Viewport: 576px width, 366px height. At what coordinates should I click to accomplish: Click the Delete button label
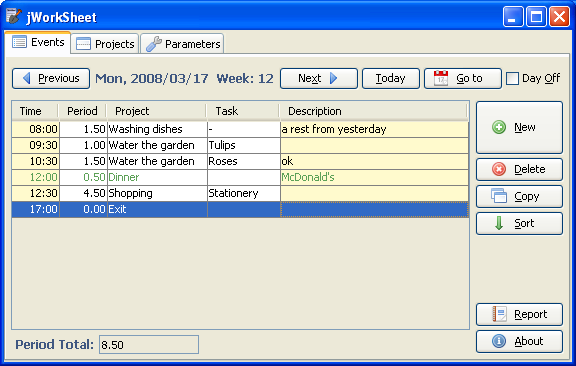tap(529, 169)
